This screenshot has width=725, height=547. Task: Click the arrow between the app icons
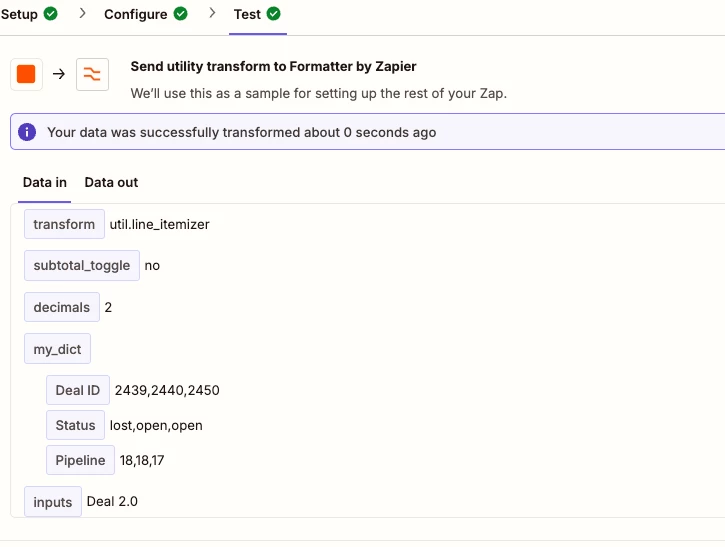tap(59, 74)
